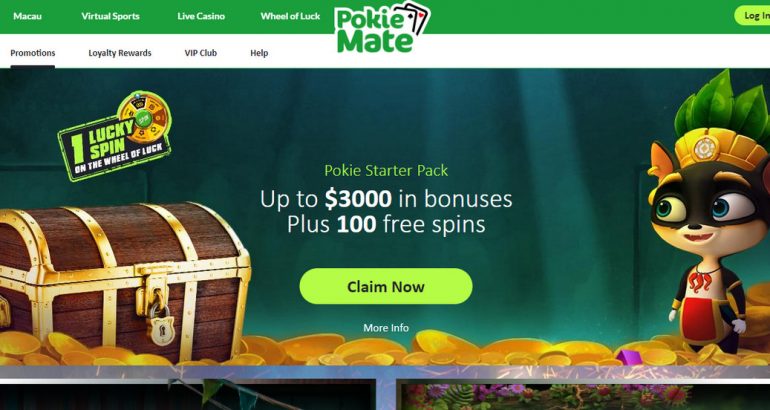Click the Claim Now button
770x410 pixels.
[x=386, y=286]
